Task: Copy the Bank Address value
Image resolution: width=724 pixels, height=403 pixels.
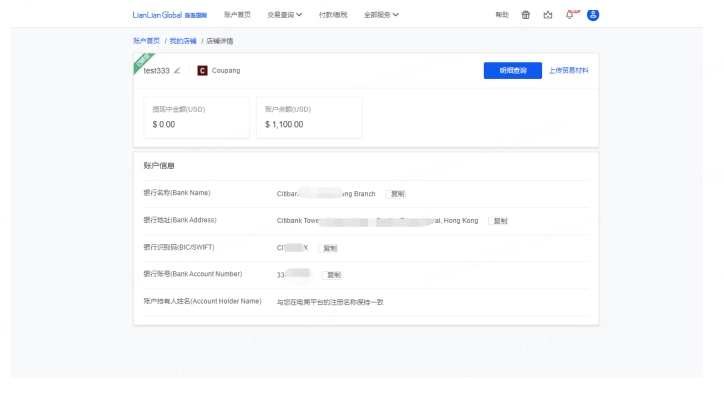Action: tap(500, 221)
